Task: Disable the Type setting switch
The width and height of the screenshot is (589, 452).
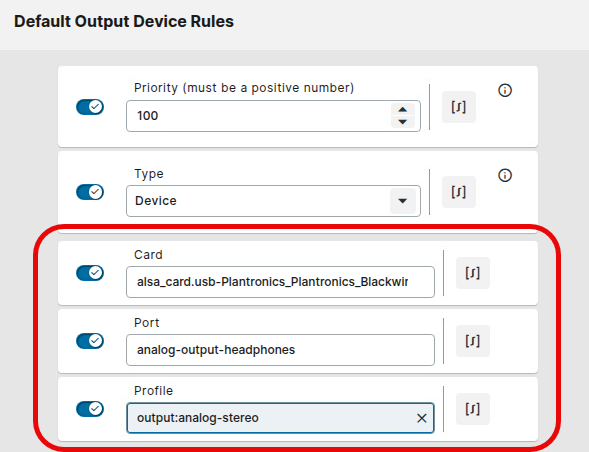Action: click(90, 192)
